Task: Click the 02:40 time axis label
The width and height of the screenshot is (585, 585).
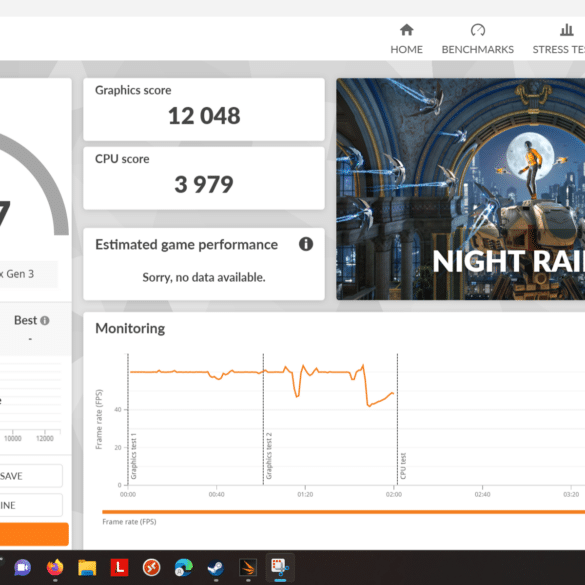Action: 482,494
